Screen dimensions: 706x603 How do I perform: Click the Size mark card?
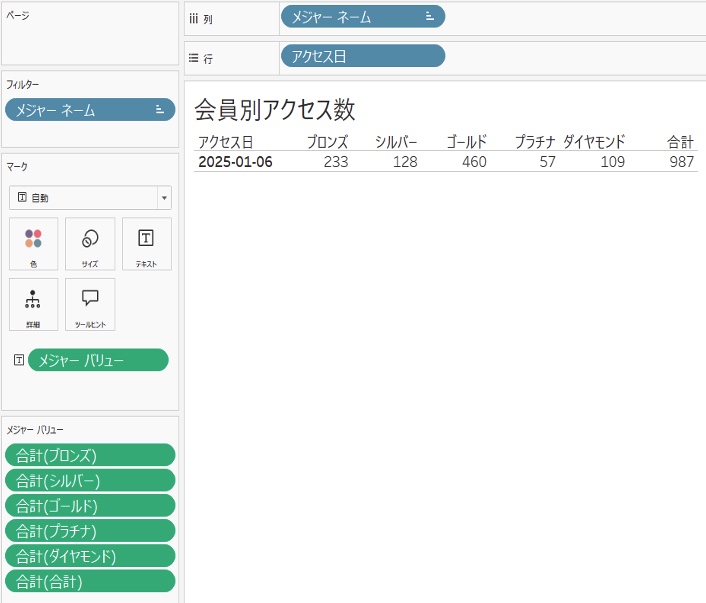tap(90, 243)
